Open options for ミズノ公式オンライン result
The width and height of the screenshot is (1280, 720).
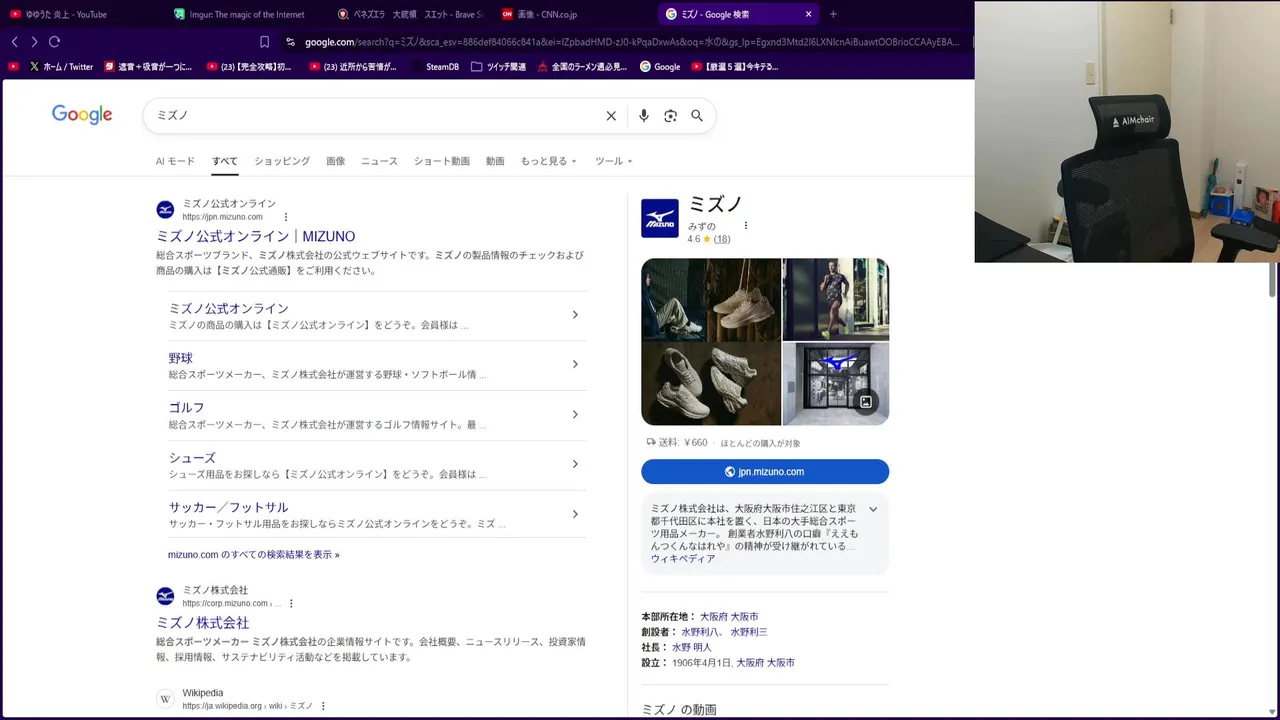point(286,217)
